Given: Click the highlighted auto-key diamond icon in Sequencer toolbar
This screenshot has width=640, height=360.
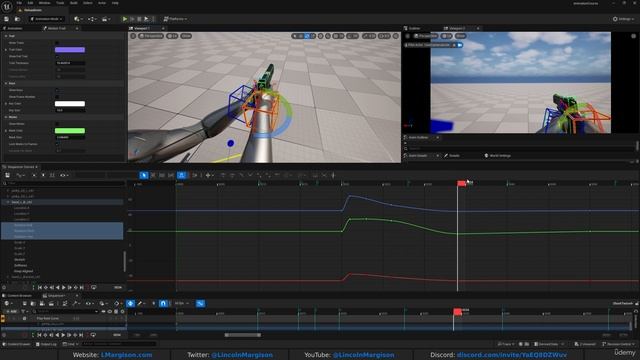Looking at the screenshot, I should click(130, 303).
